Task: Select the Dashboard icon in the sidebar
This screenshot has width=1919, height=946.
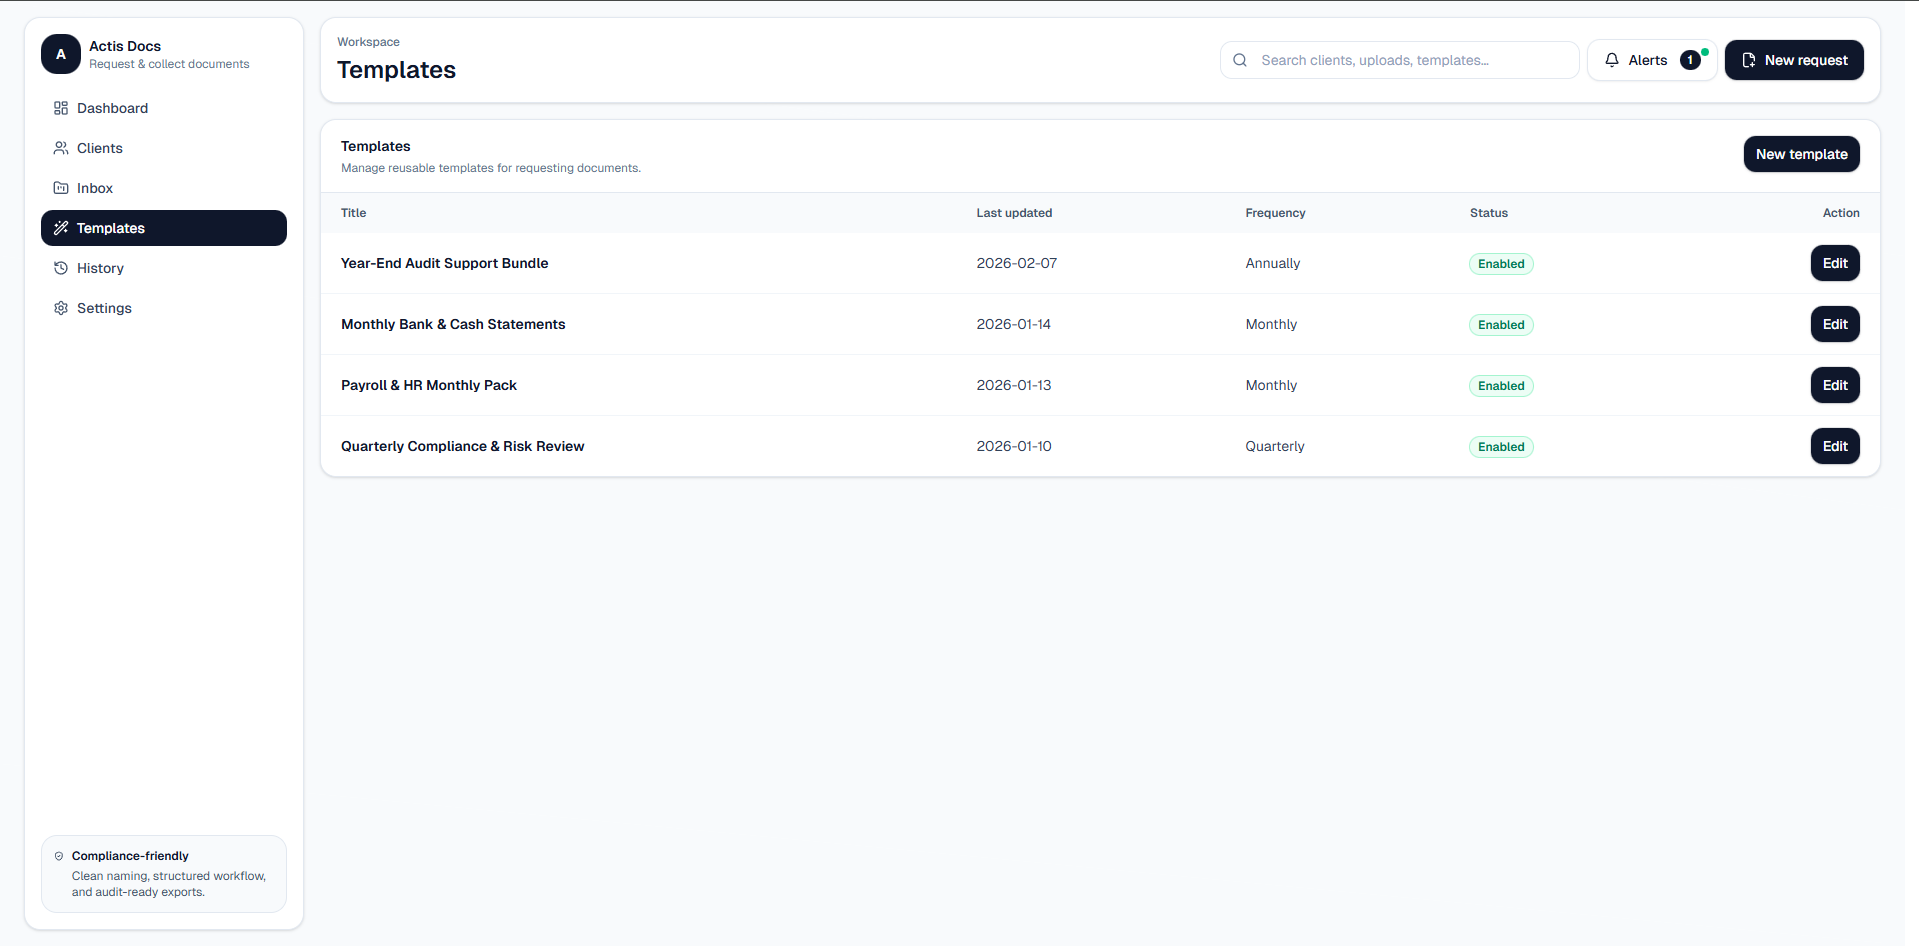Action: click(61, 108)
